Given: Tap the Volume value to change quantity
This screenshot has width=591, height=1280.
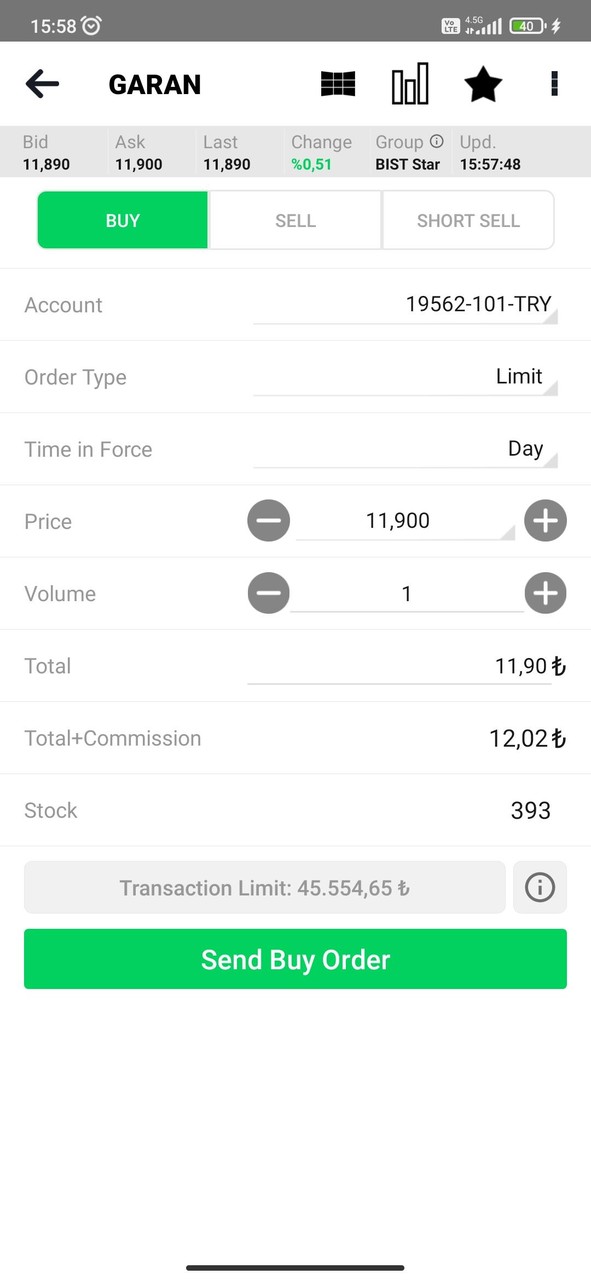Looking at the screenshot, I should click(406, 593).
